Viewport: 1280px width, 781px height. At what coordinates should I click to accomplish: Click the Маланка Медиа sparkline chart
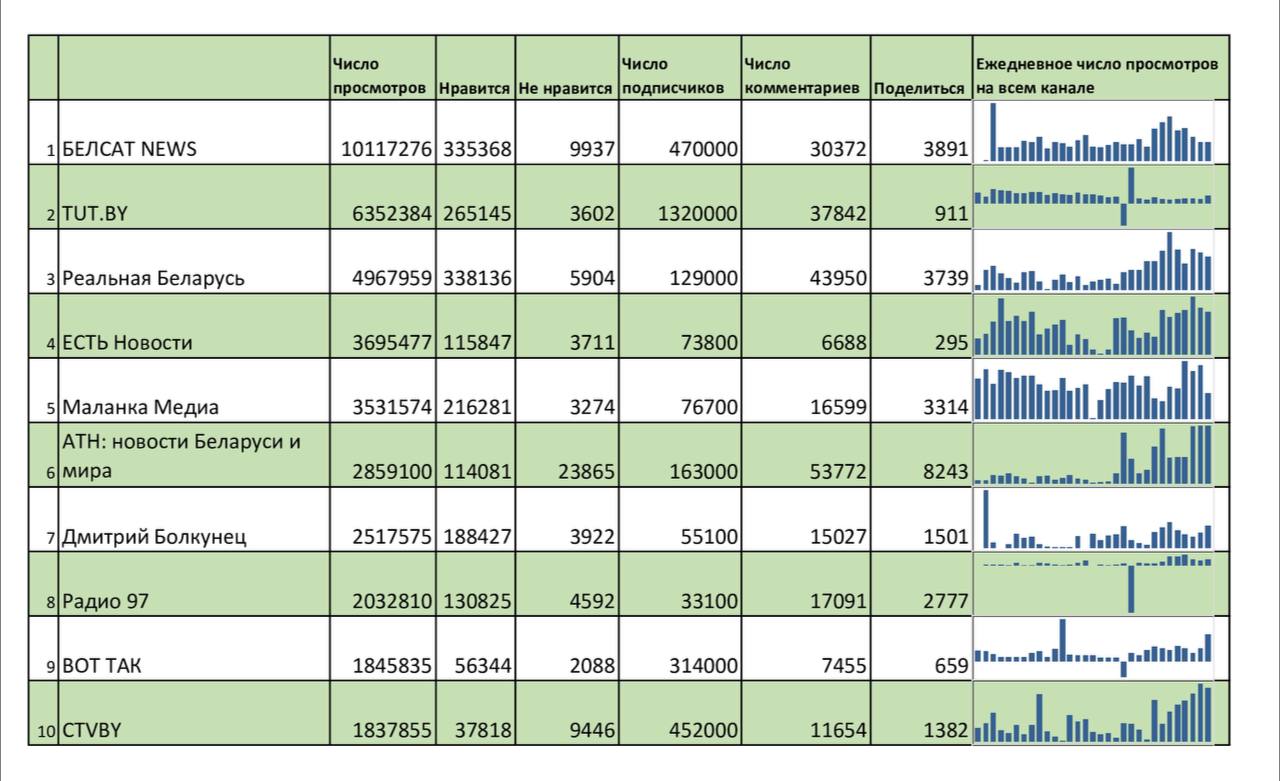tap(1093, 390)
